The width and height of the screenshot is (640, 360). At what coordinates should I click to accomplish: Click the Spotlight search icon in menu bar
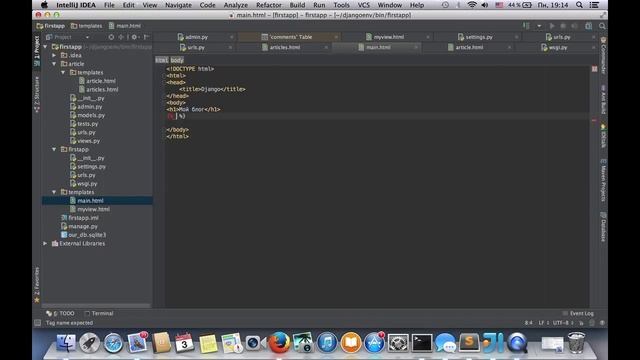pos(579,5)
